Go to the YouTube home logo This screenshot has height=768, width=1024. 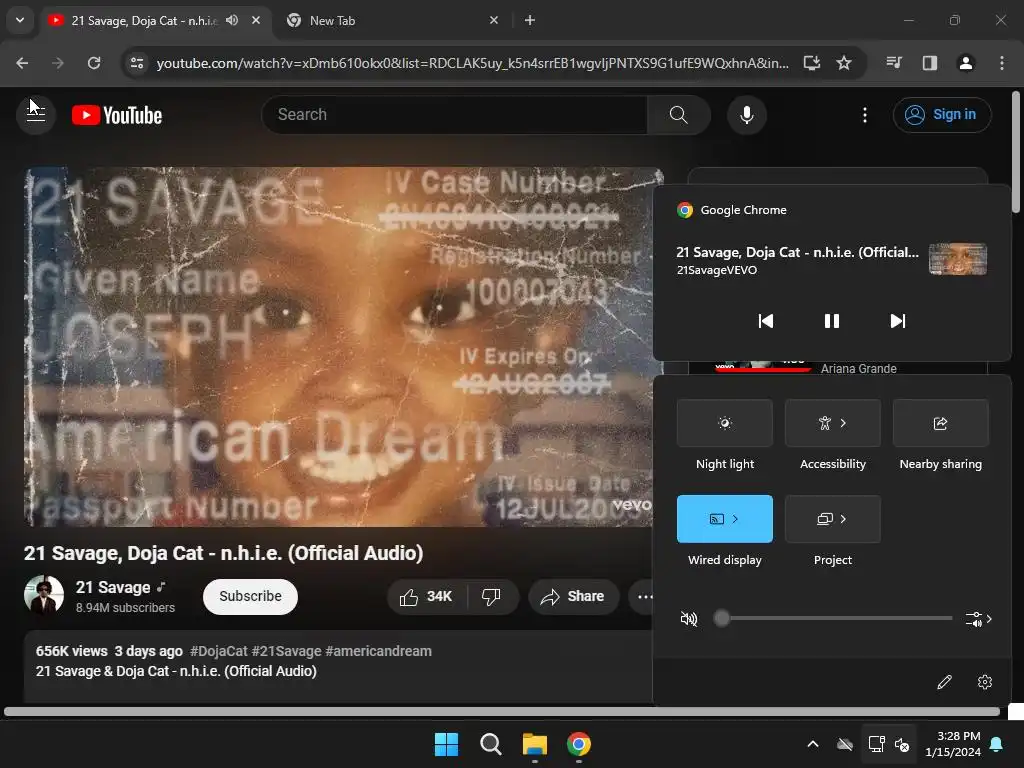click(117, 115)
